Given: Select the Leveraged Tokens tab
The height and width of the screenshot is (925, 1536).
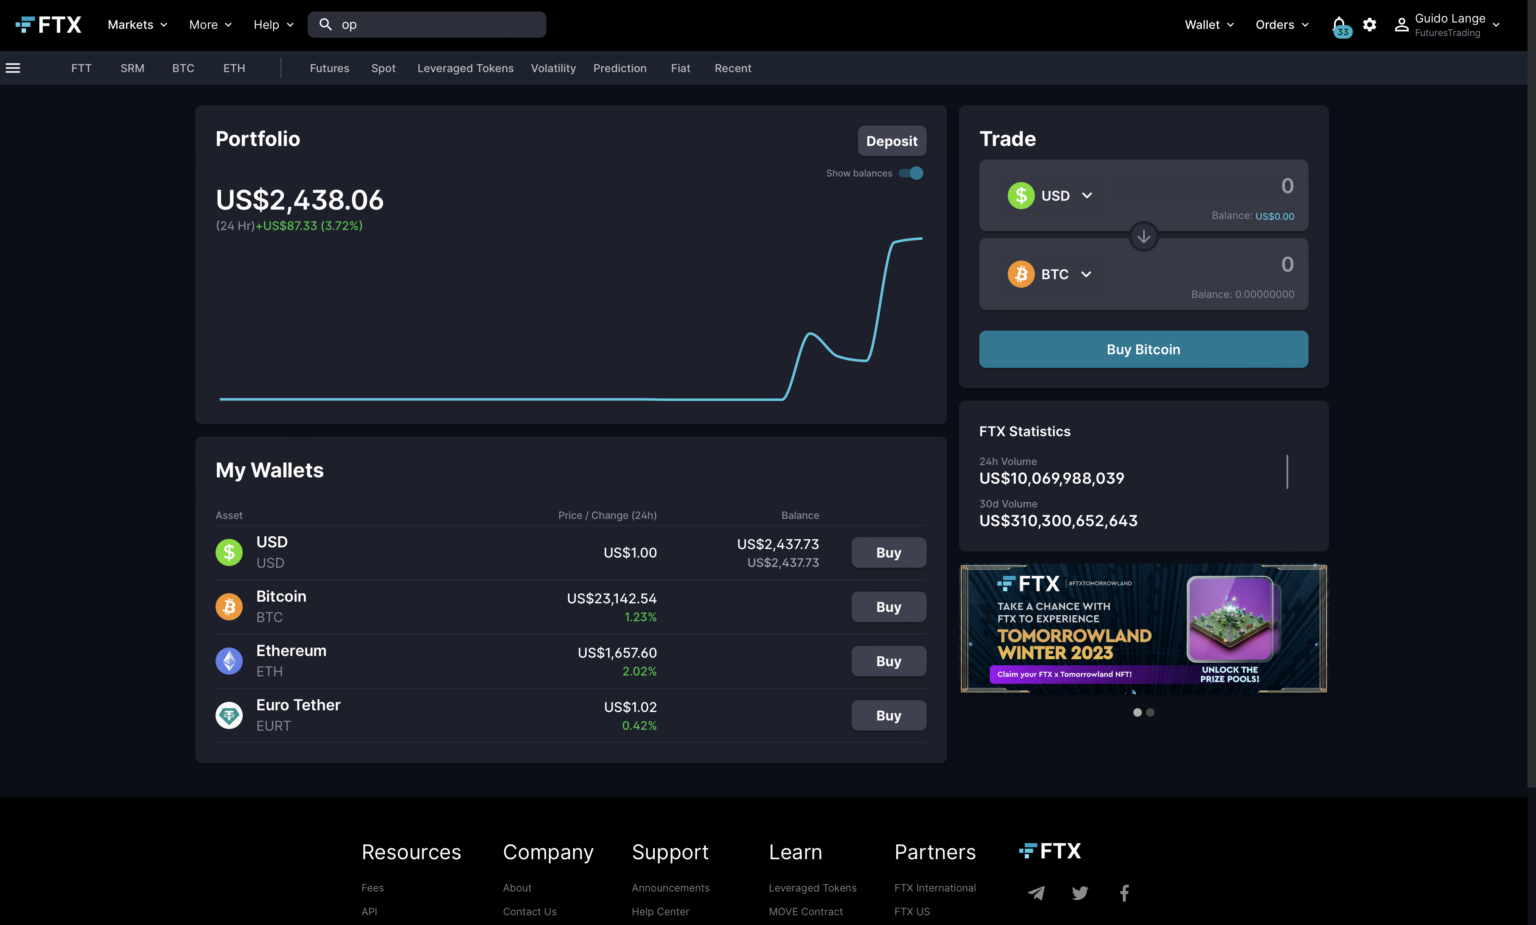Looking at the screenshot, I should coord(465,68).
